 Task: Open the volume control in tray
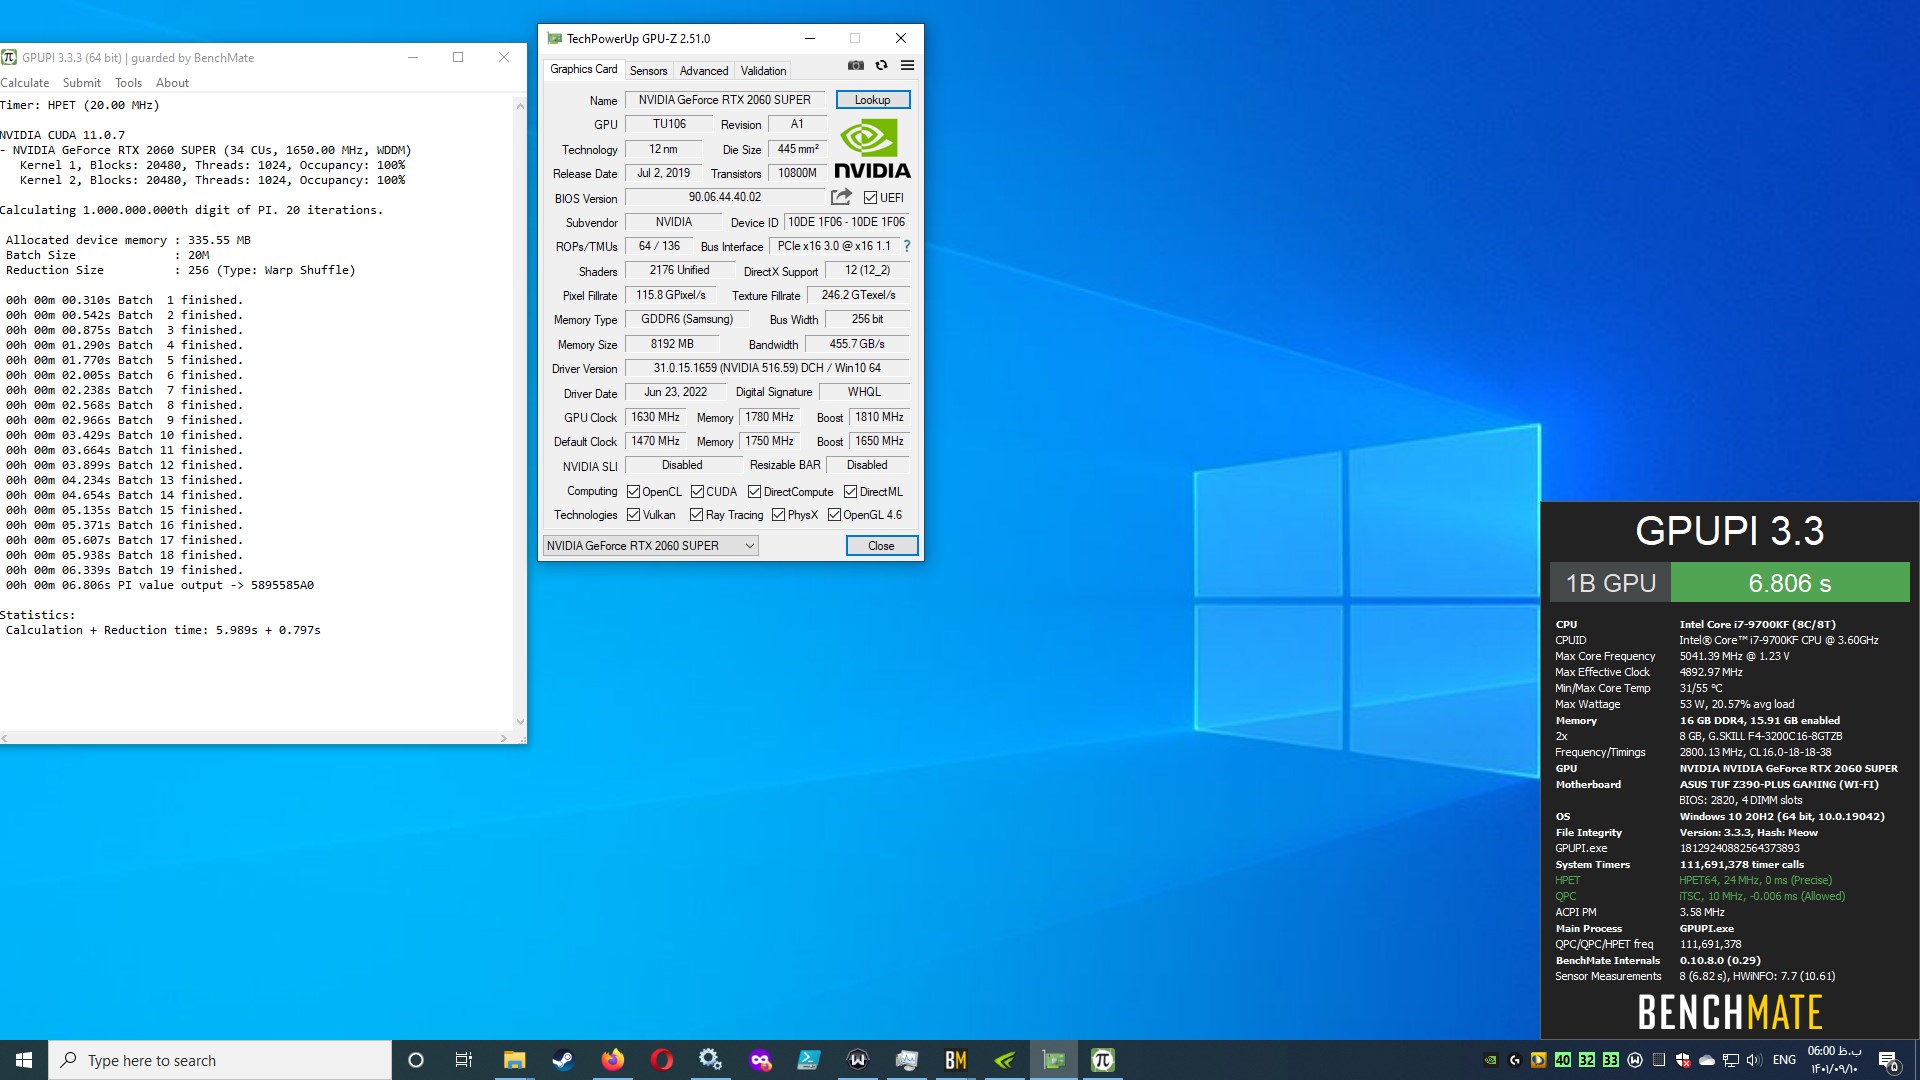pyautogui.click(x=1755, y=1060)
